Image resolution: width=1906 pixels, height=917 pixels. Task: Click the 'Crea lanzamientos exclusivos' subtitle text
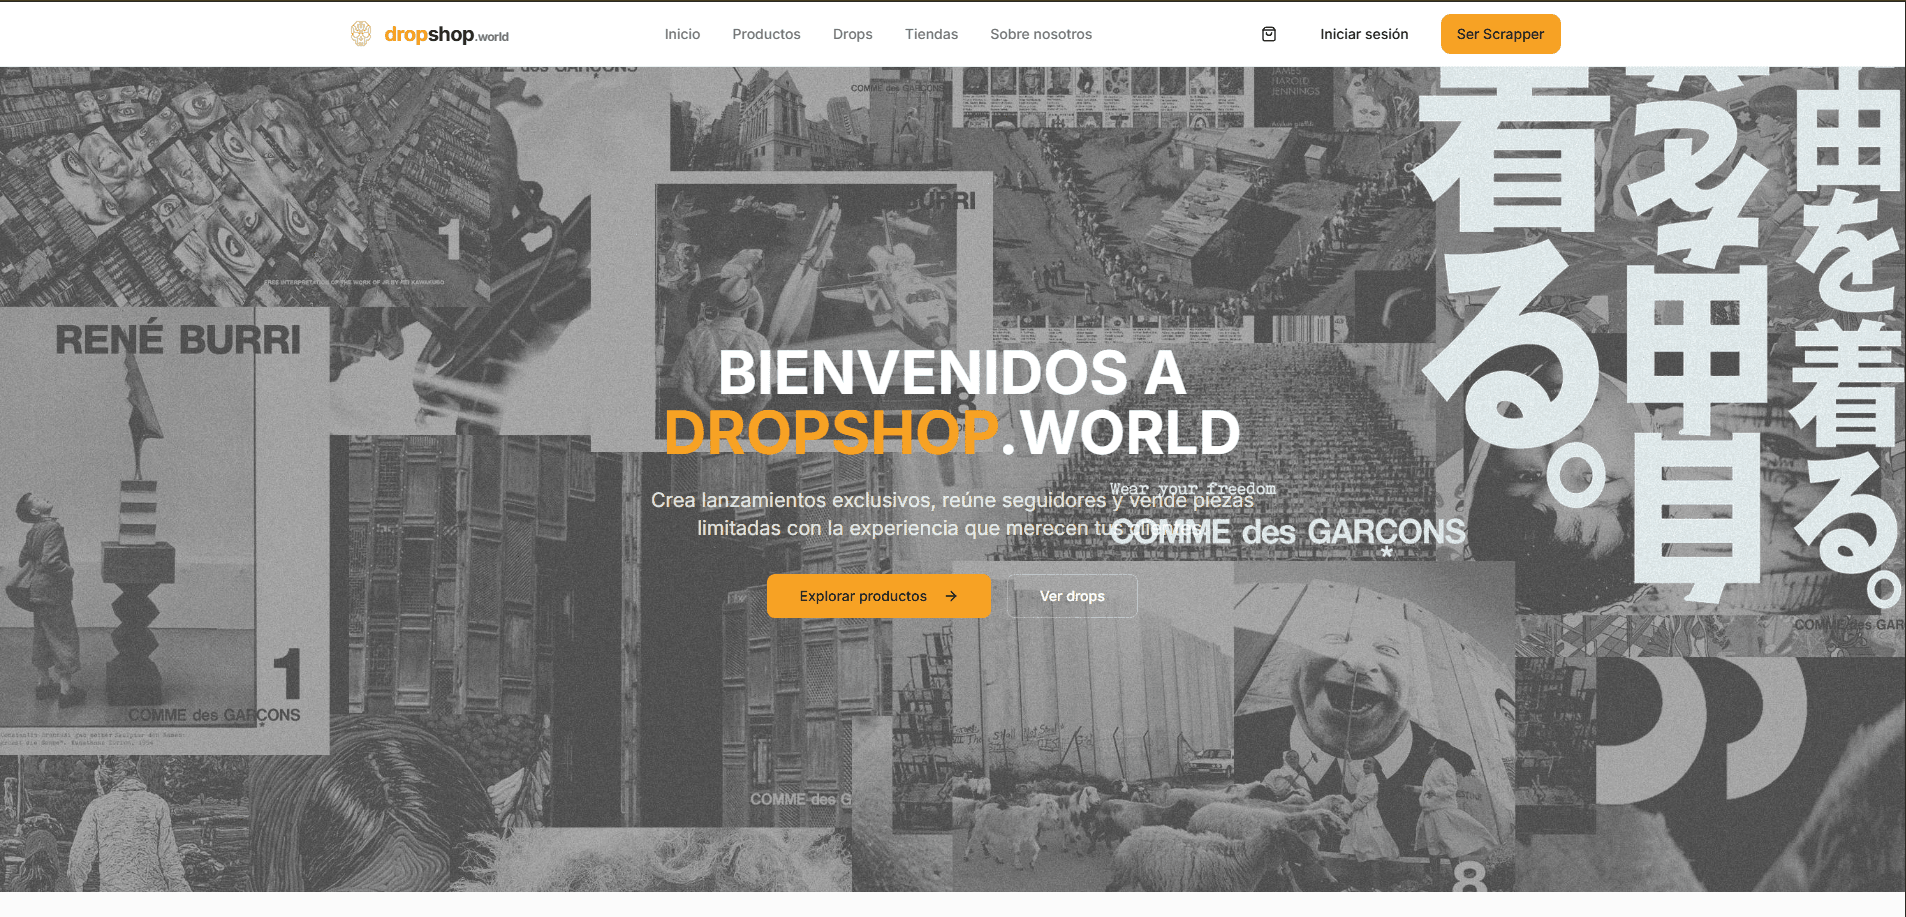point(952,514)
